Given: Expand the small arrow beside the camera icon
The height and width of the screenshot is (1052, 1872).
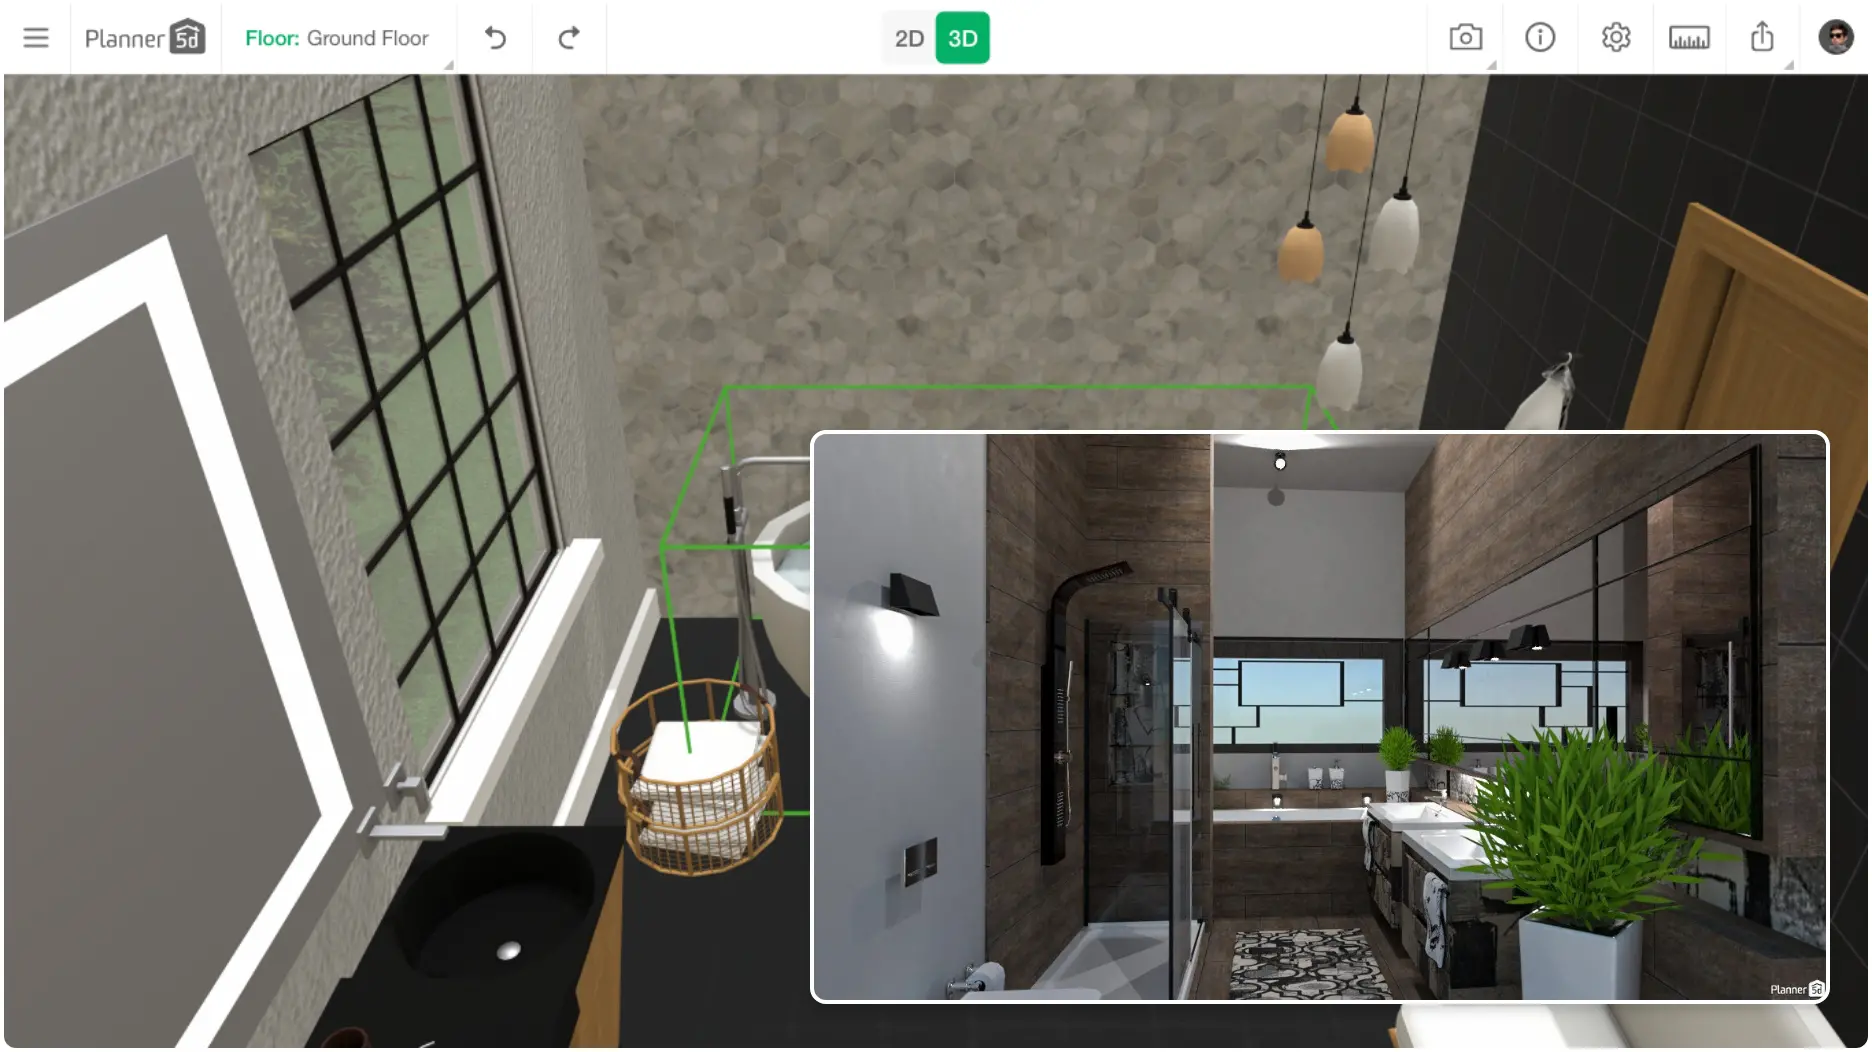Looking at the screenshot, I should pos(1491,65).
